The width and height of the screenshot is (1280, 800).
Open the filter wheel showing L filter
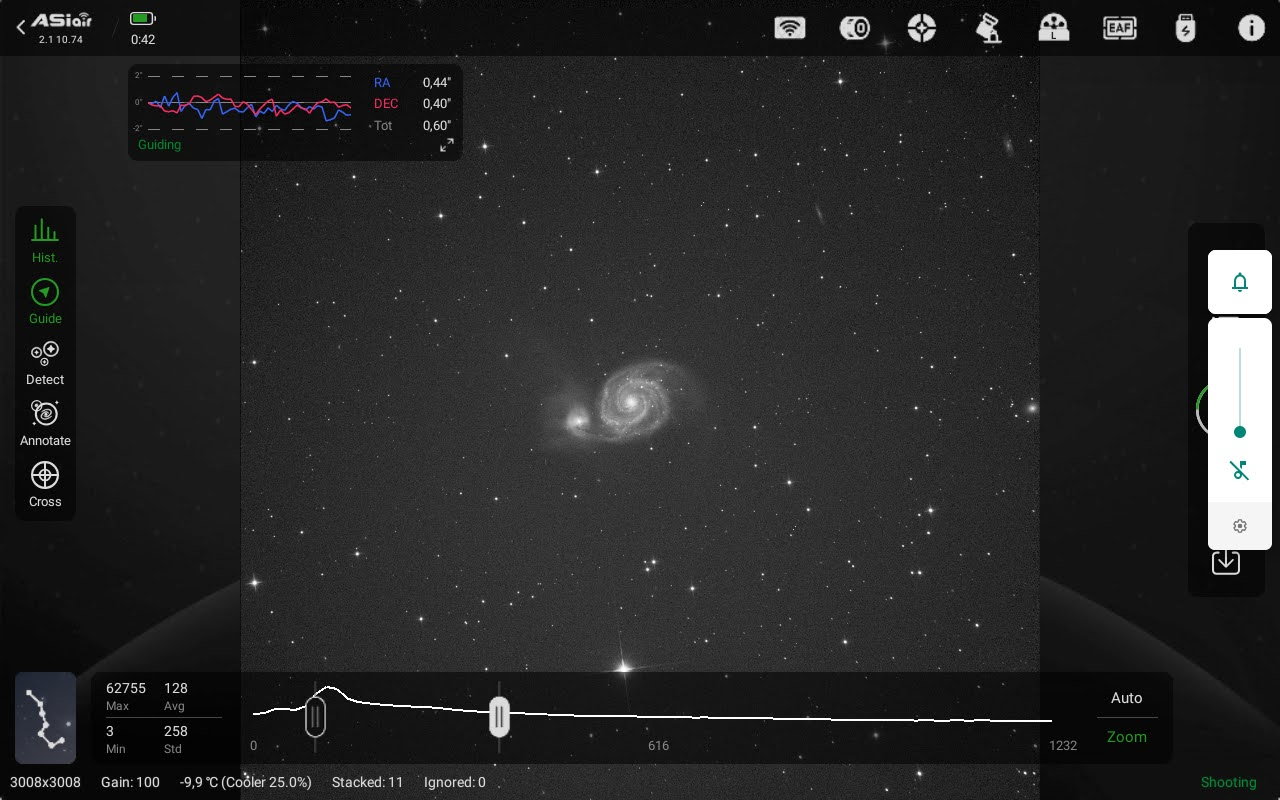(1054, 28)
